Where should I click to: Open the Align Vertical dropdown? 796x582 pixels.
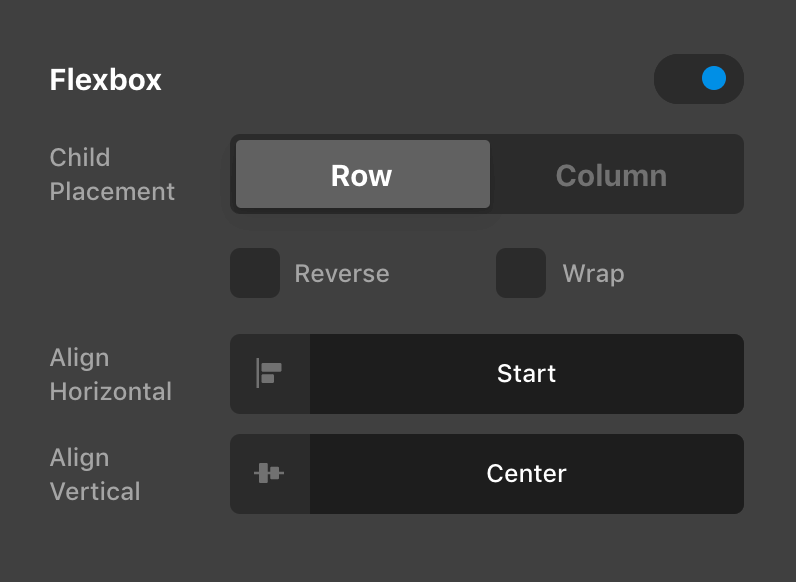(x=526, y=474)
